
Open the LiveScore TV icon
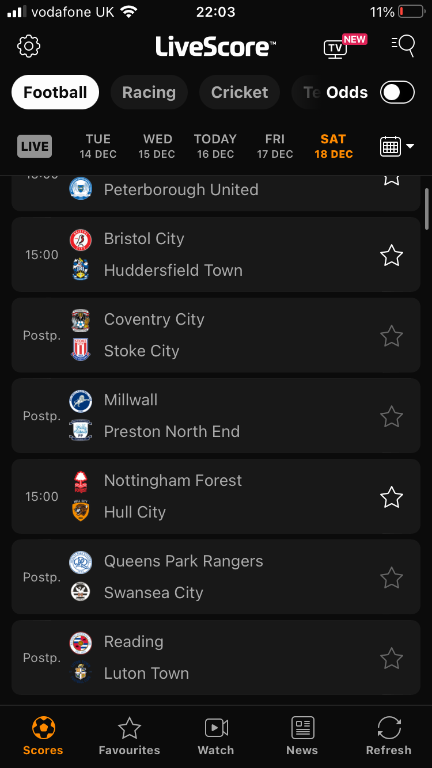pyautogui.click(x=336, y=49)
